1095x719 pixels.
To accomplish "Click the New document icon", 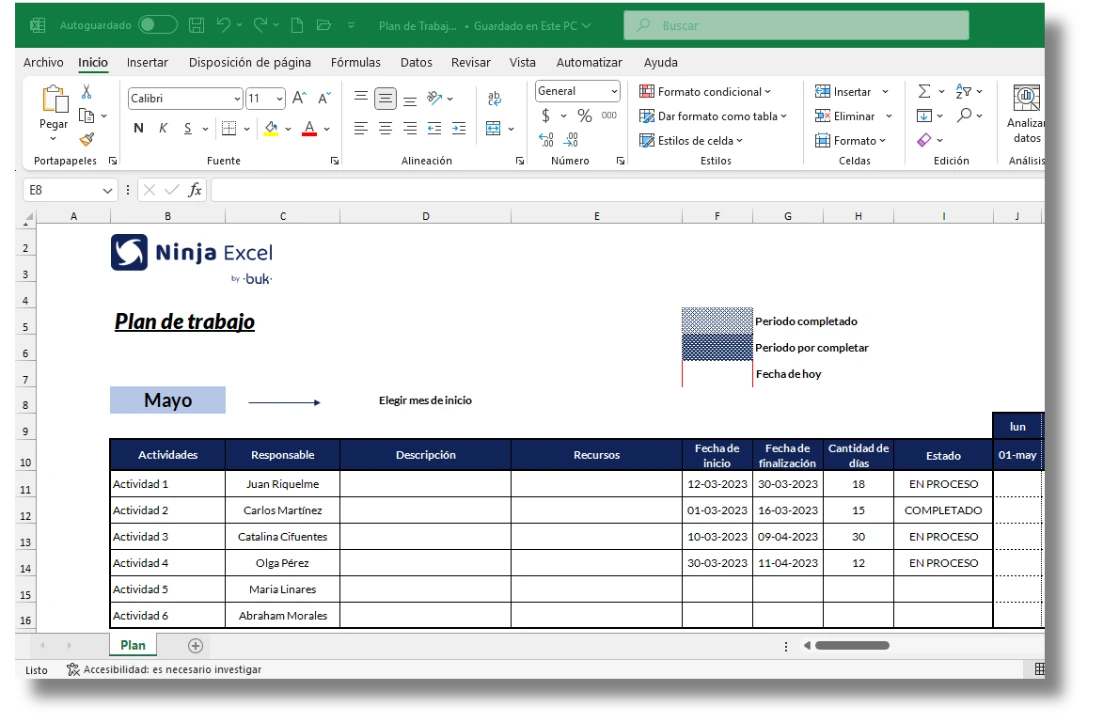I will tap(297, 25).
